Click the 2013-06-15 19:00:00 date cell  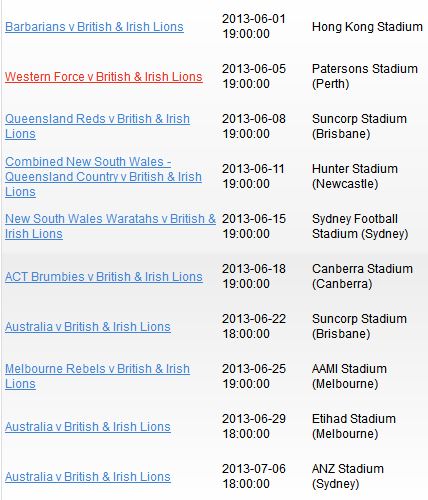tap(254, 226)
